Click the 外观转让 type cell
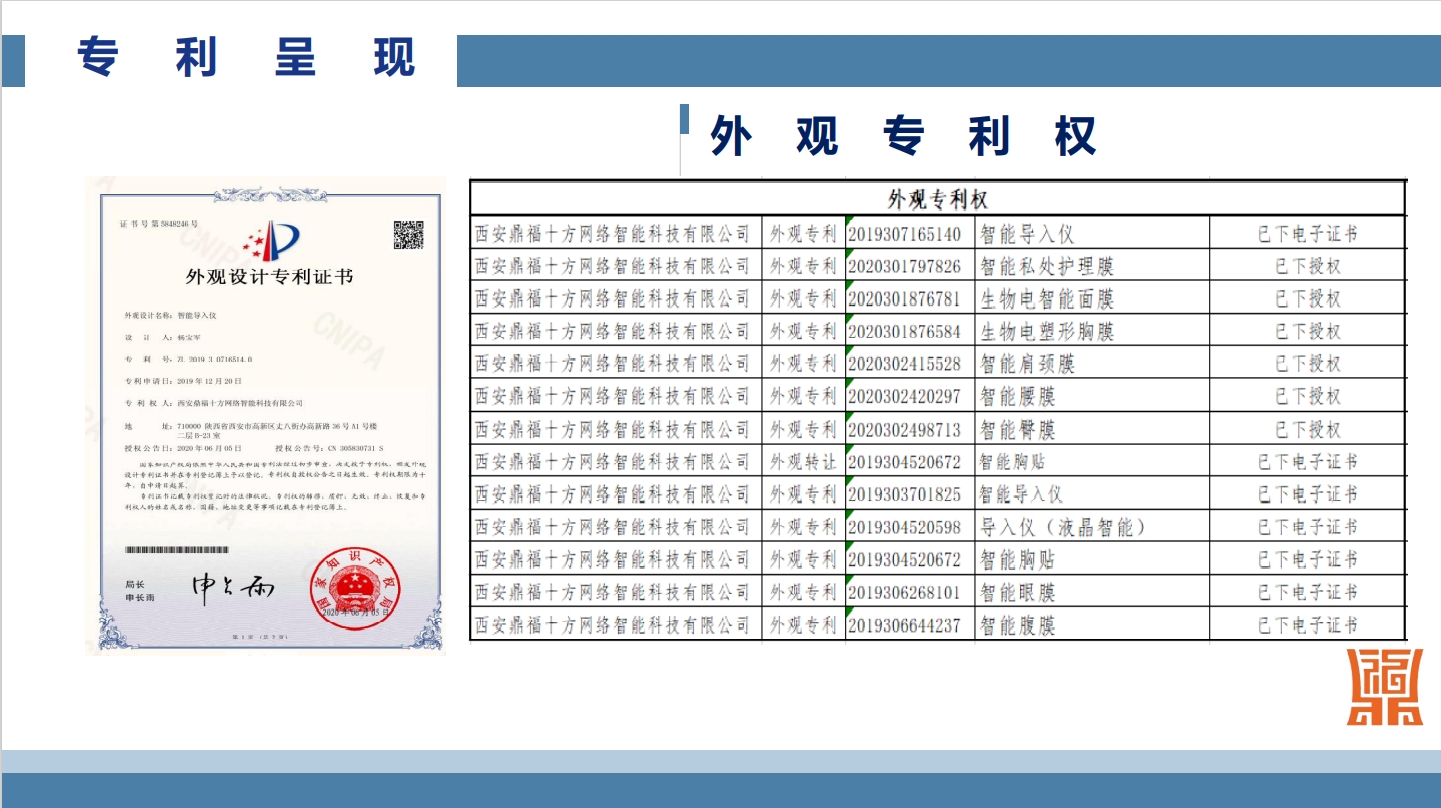 pyautogui.click(x=802, y=462)
